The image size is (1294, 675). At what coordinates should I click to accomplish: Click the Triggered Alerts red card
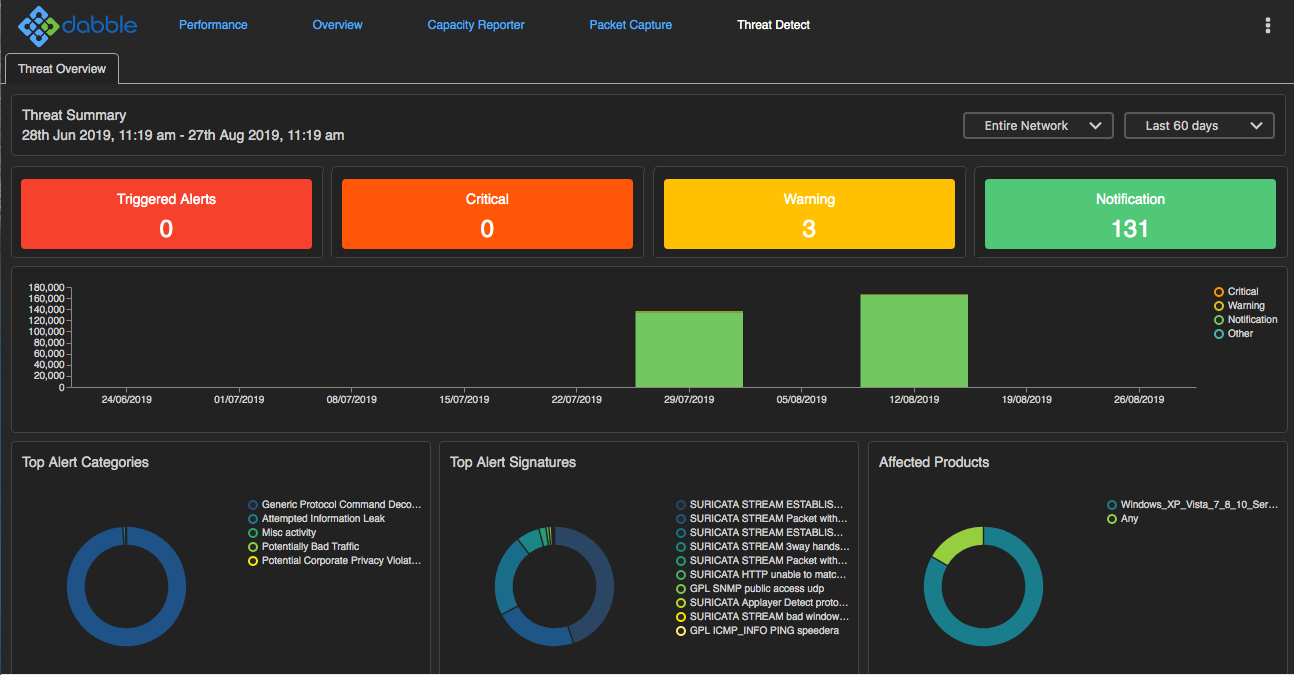click(x=166, y=214)
